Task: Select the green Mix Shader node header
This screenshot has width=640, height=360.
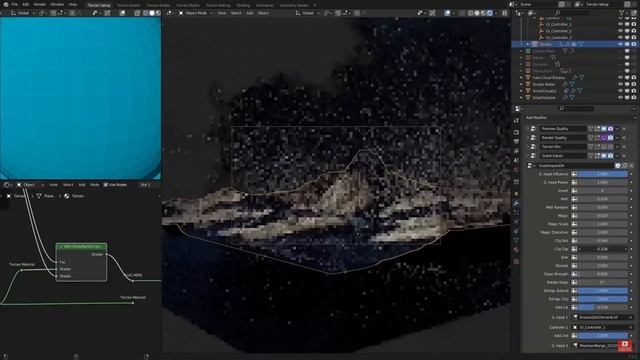Action: coord(81,247)
